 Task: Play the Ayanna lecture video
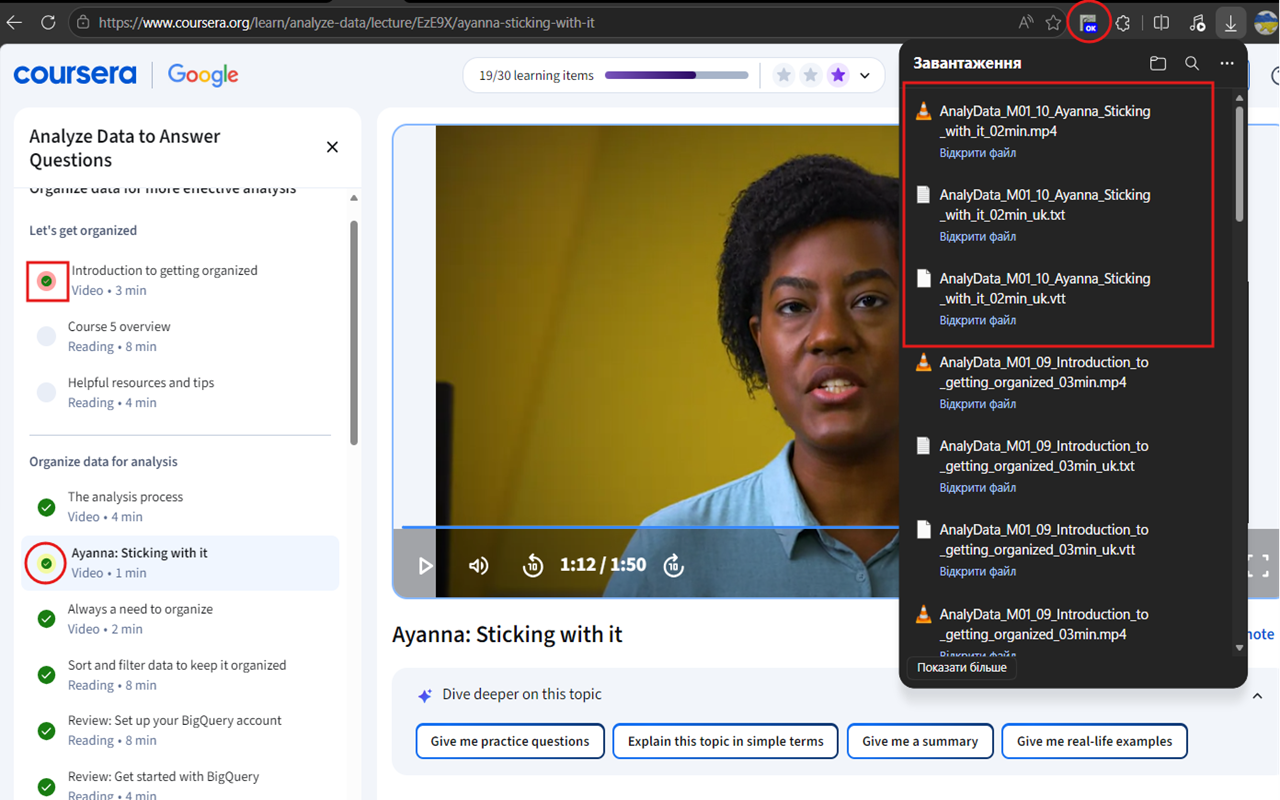425,565
